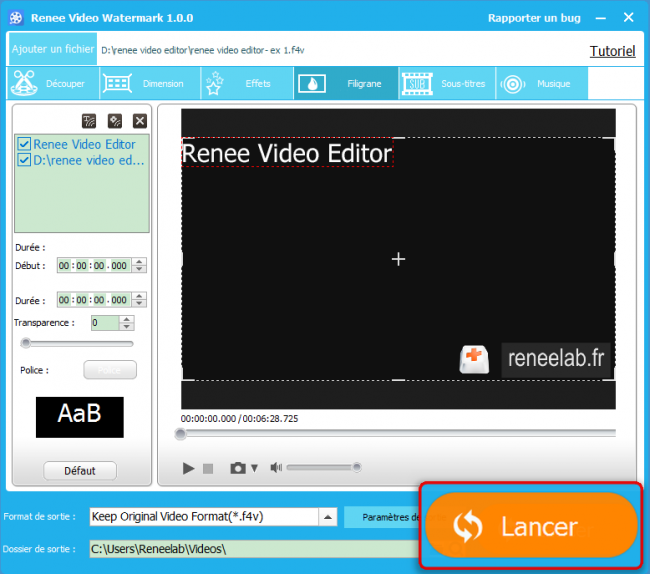
Task: Minimize the Renee Video Watermark window
Action: 601,18
